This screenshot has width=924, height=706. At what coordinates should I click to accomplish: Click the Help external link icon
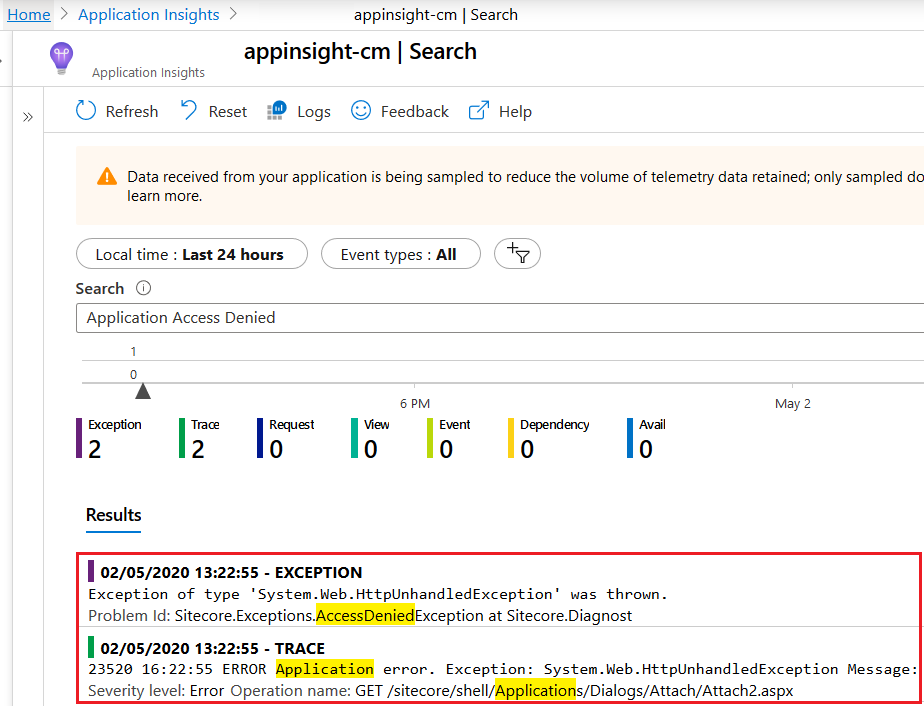[x=478, y=110]
